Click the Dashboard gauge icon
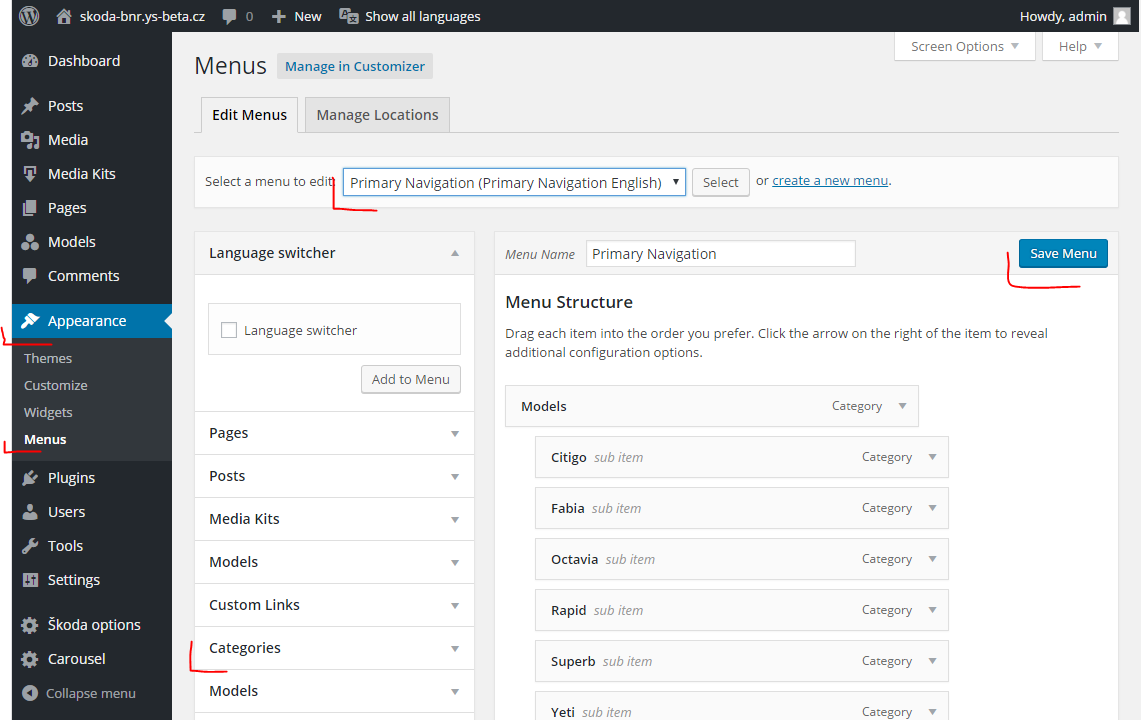Viewport: 1141px width, 720px height. click(x=30, y=61)
